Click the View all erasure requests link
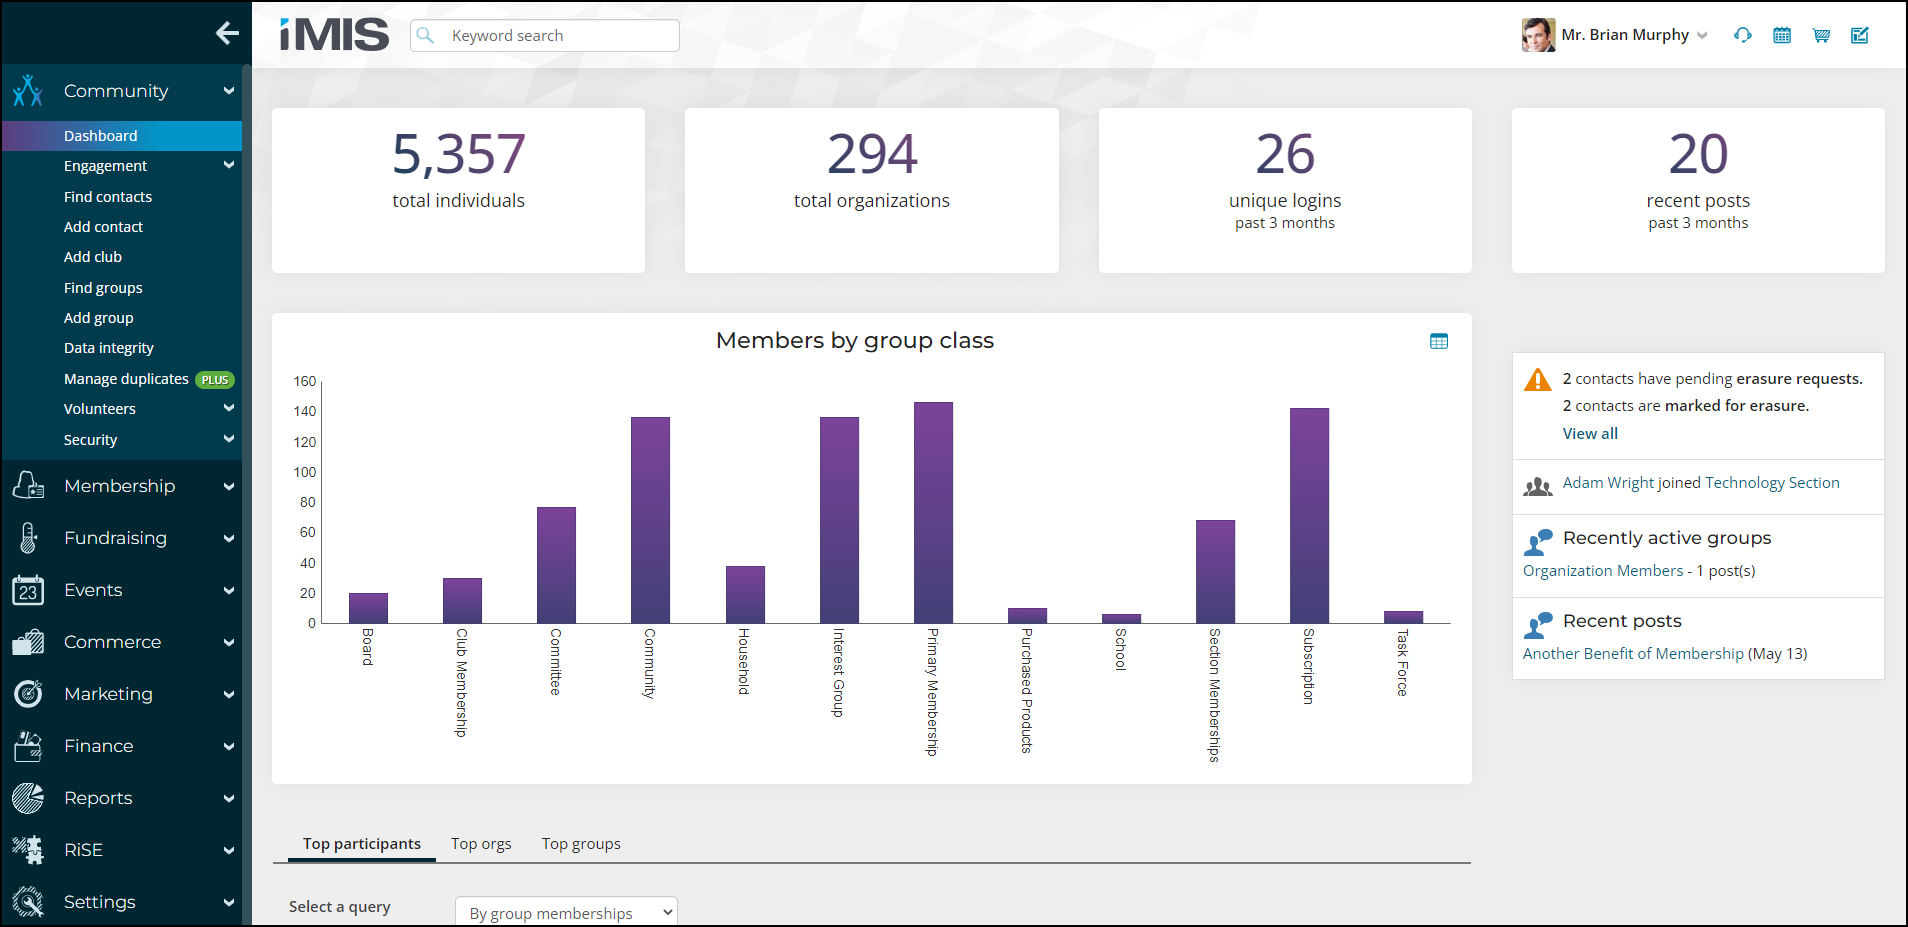The width and height of the screenshot is (1908, 927). pos(1590,433)
